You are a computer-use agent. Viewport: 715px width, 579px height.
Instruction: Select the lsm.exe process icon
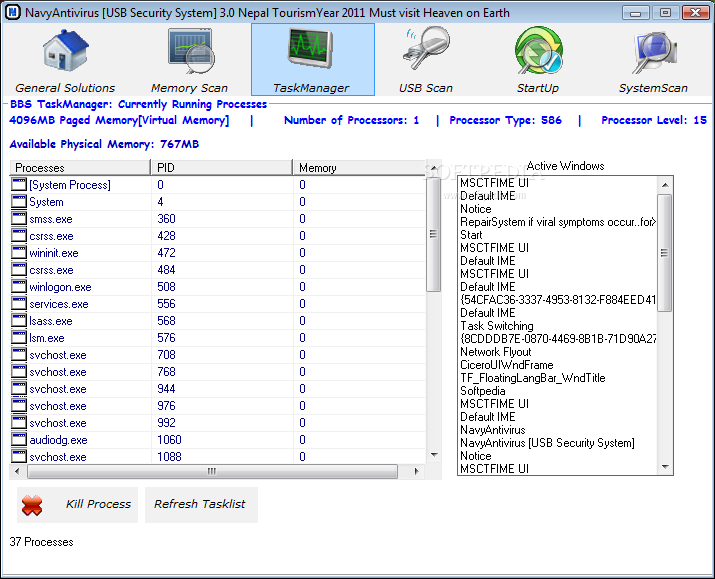(19, 338)
